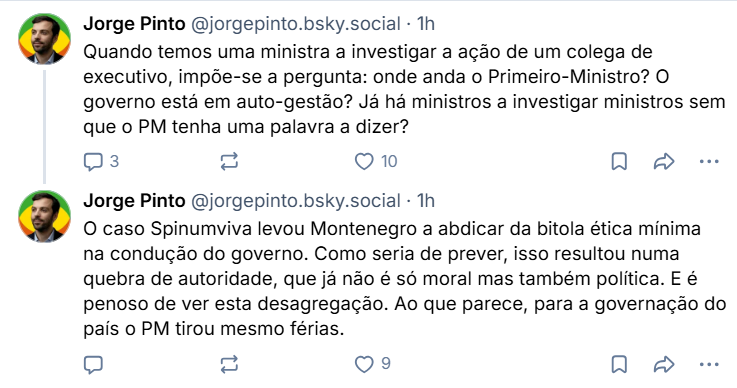Image resolution: width=737 pixels, height=388 pixels.
Task: Open the 1h timestamp on second post
Action: [x=426, y=201]
